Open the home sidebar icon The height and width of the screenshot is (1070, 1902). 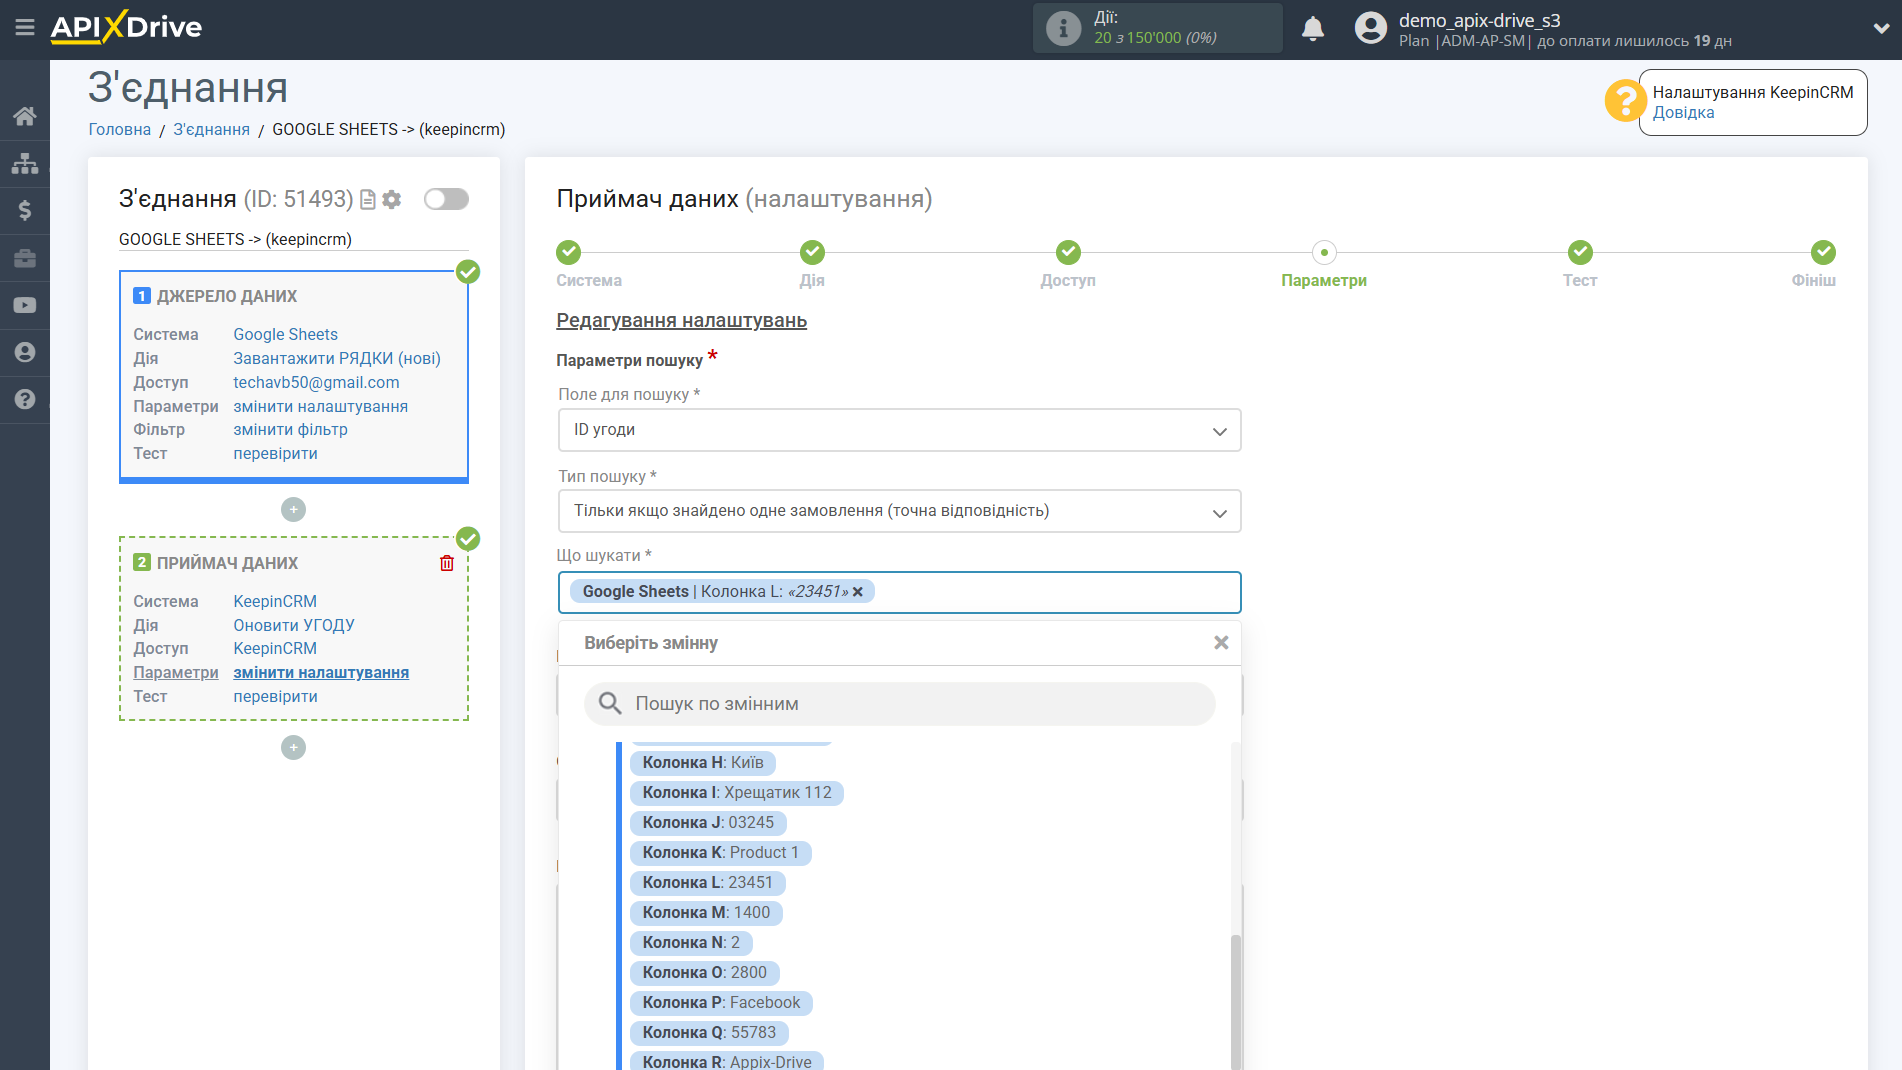point(25,116)
